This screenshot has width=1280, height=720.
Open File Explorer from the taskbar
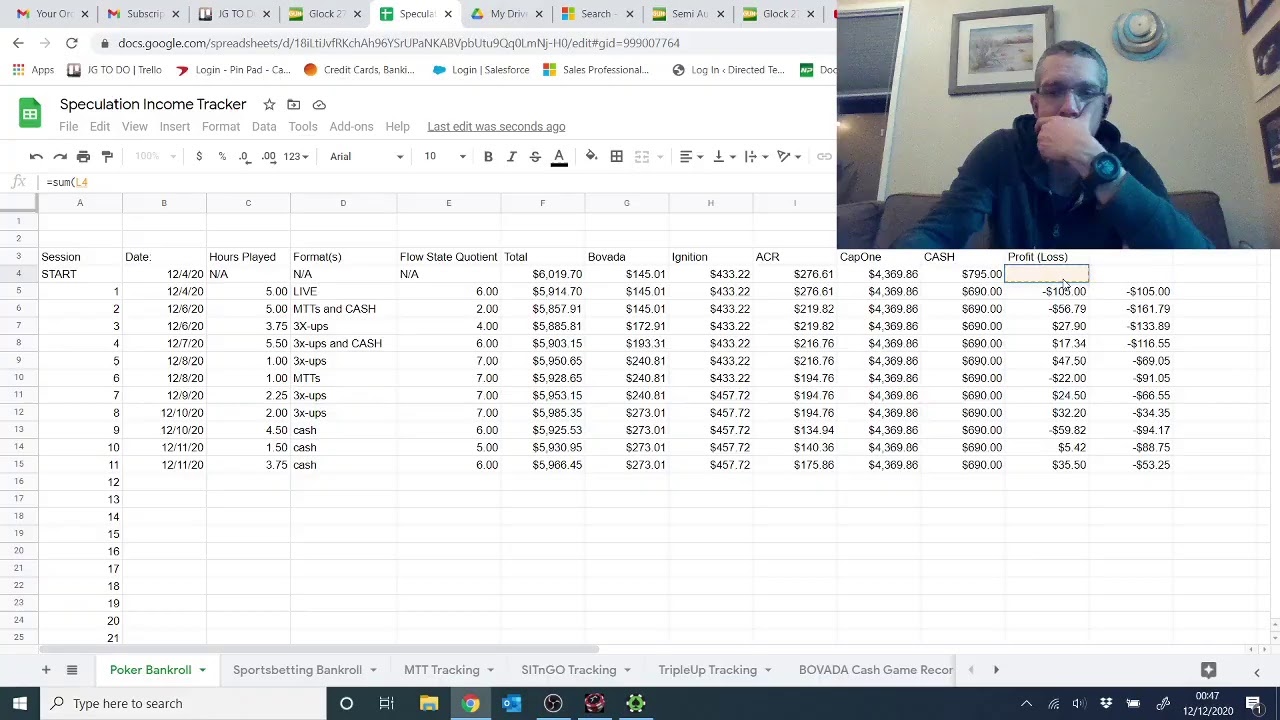point(429,703)
